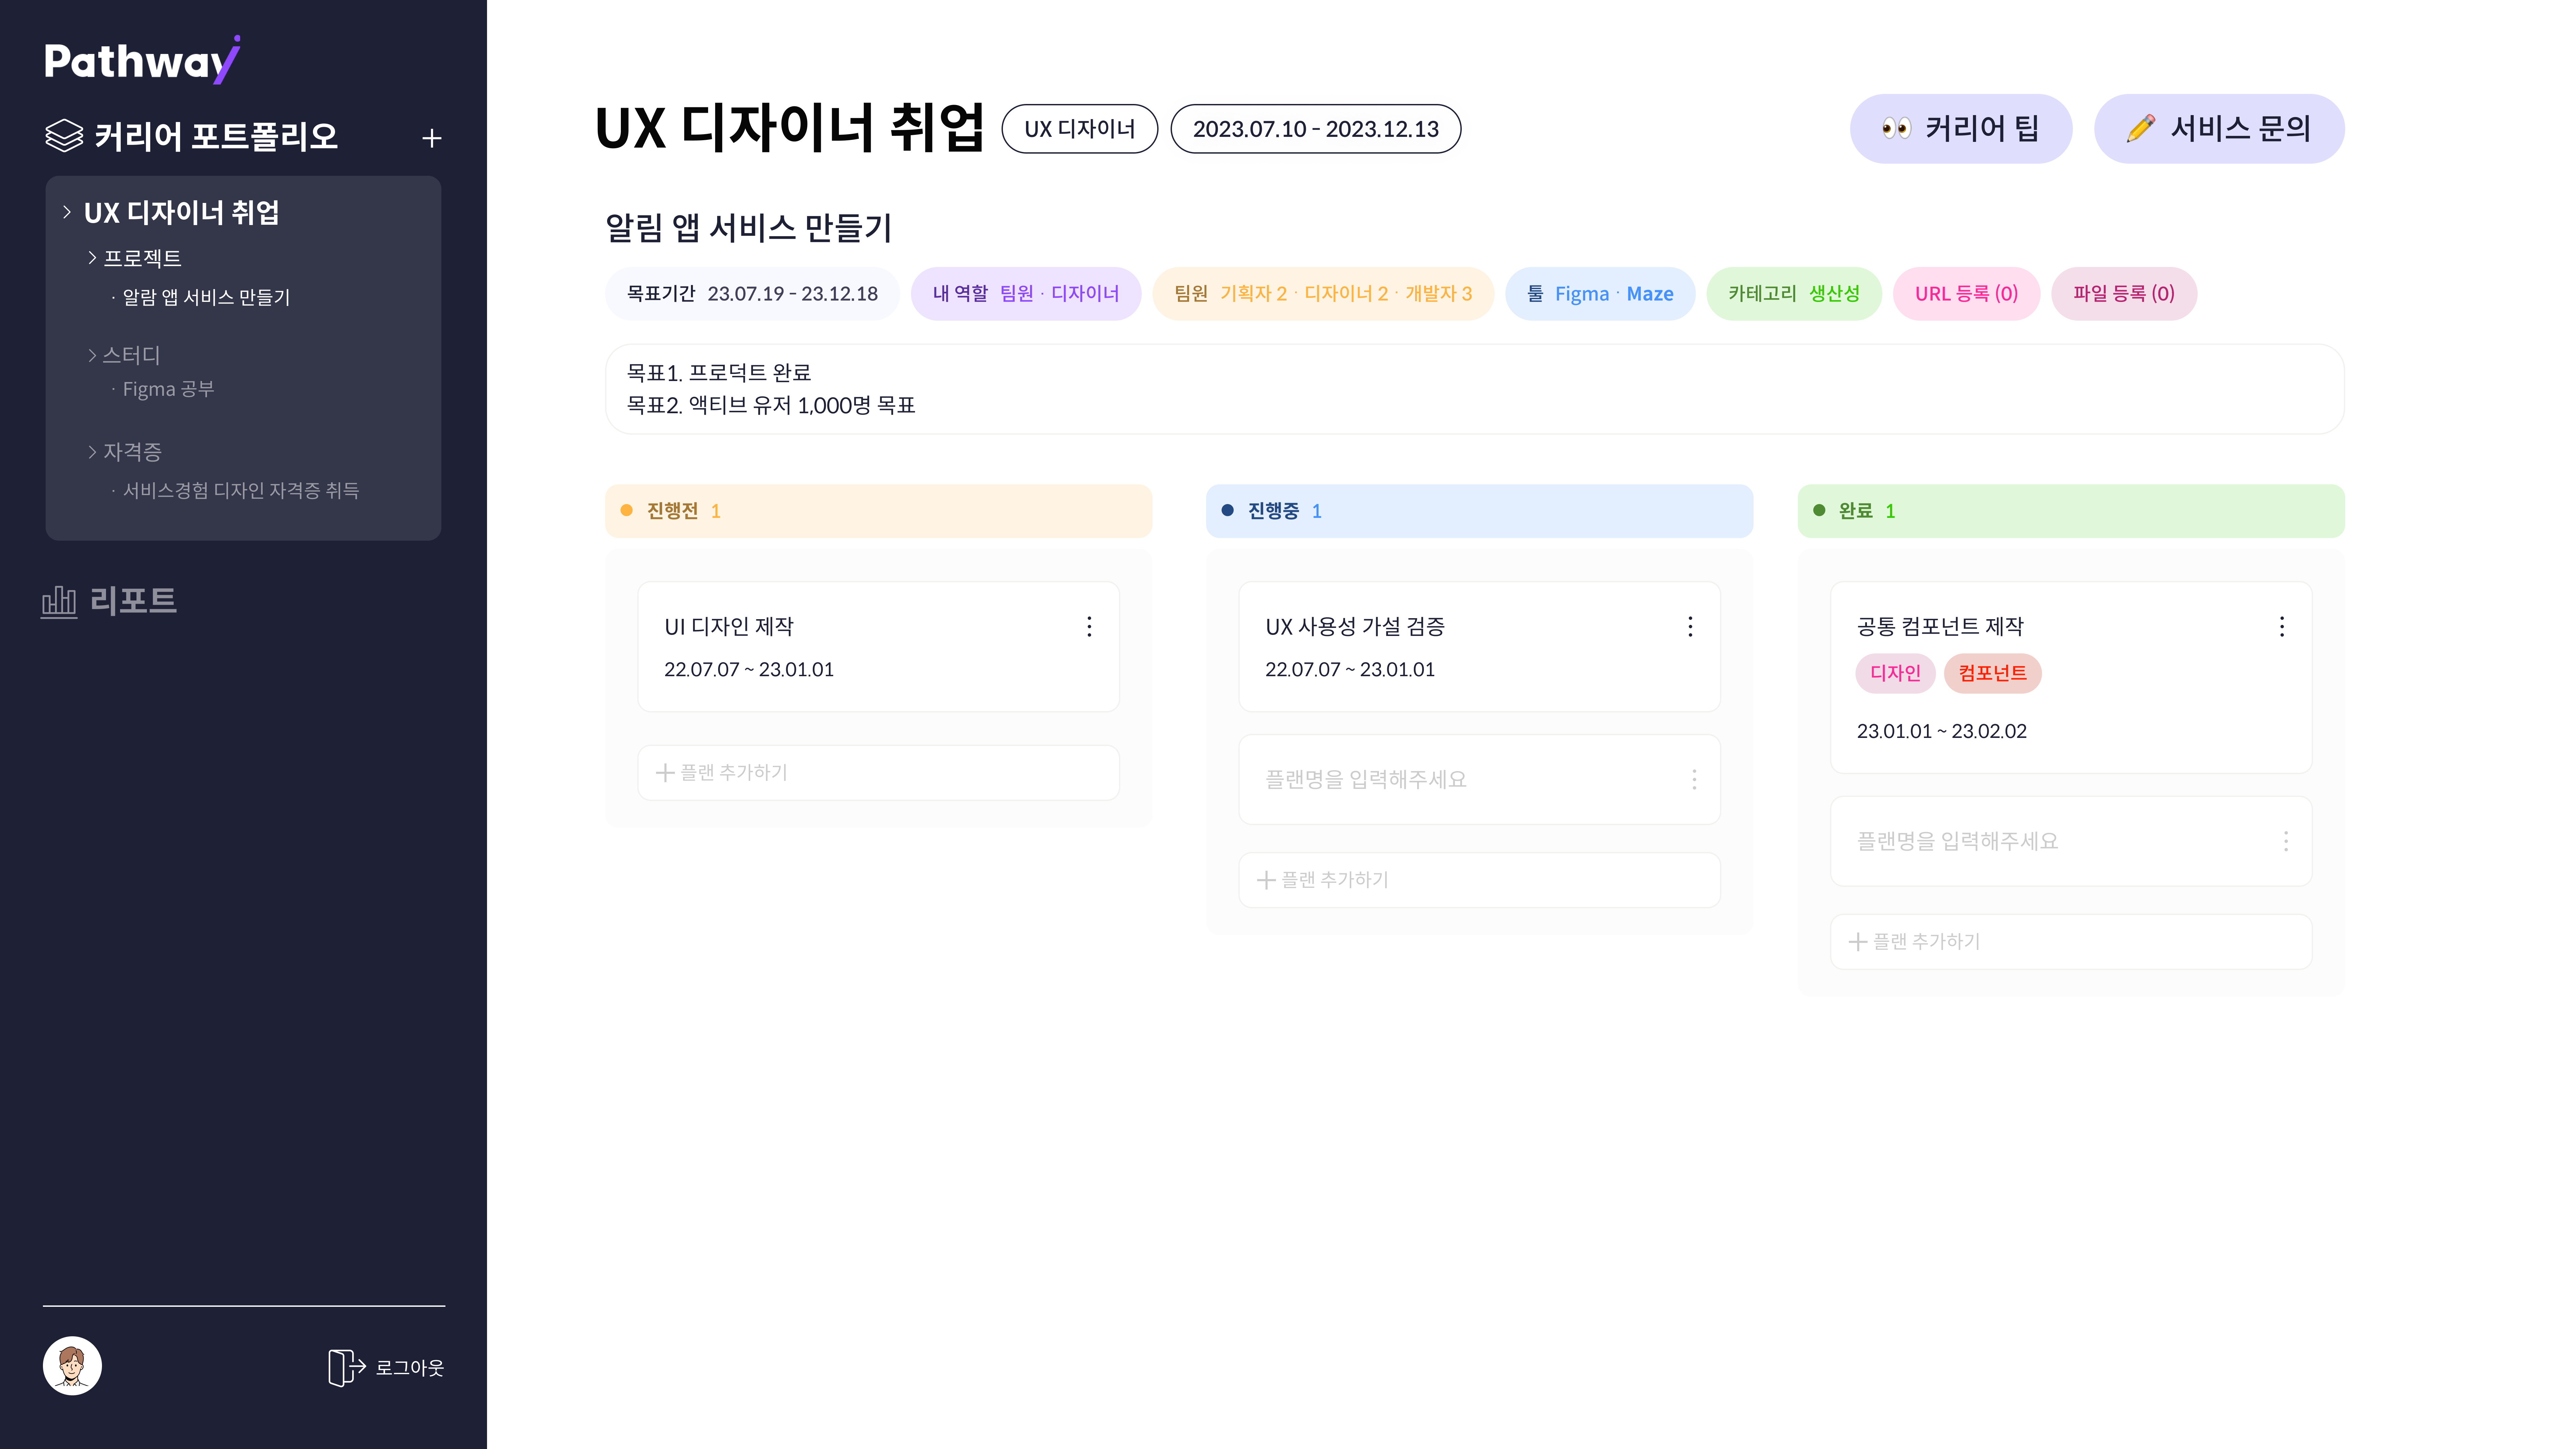The image size is (2576, 1449).
Task: Add a new career portfolio with plus icon
Action: tap(432, 138)
